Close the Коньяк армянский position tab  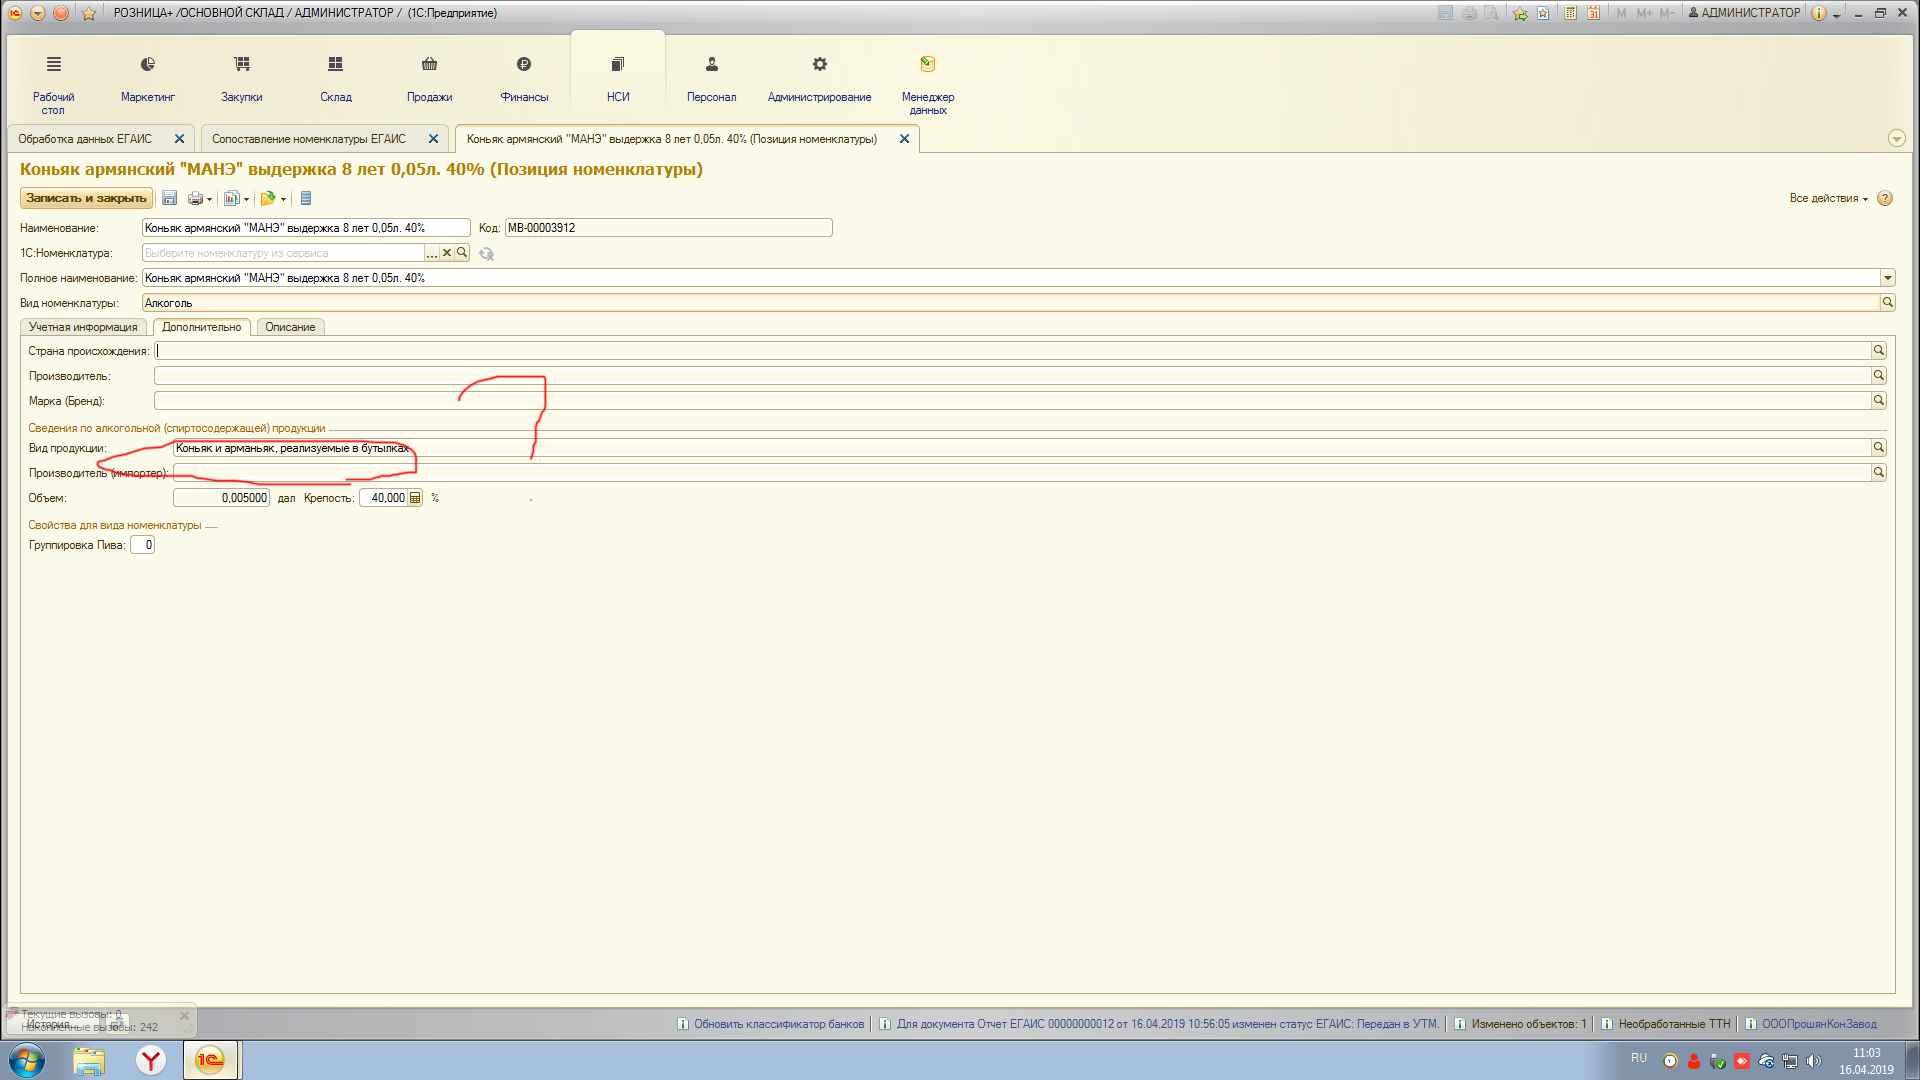point(904,139)
